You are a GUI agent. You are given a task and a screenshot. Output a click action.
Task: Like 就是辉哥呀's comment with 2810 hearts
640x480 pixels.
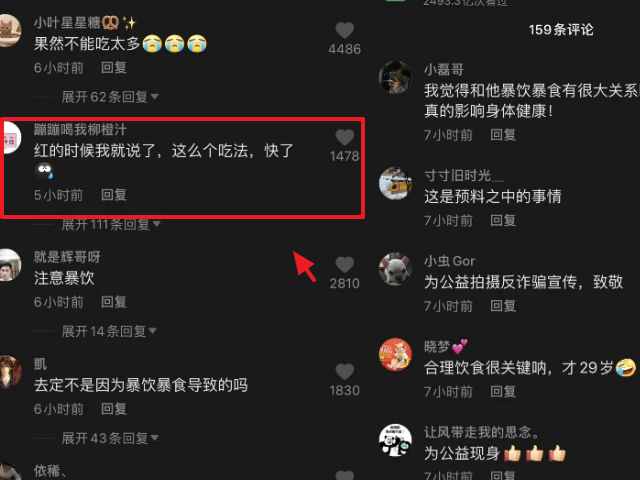coord(344,264)
